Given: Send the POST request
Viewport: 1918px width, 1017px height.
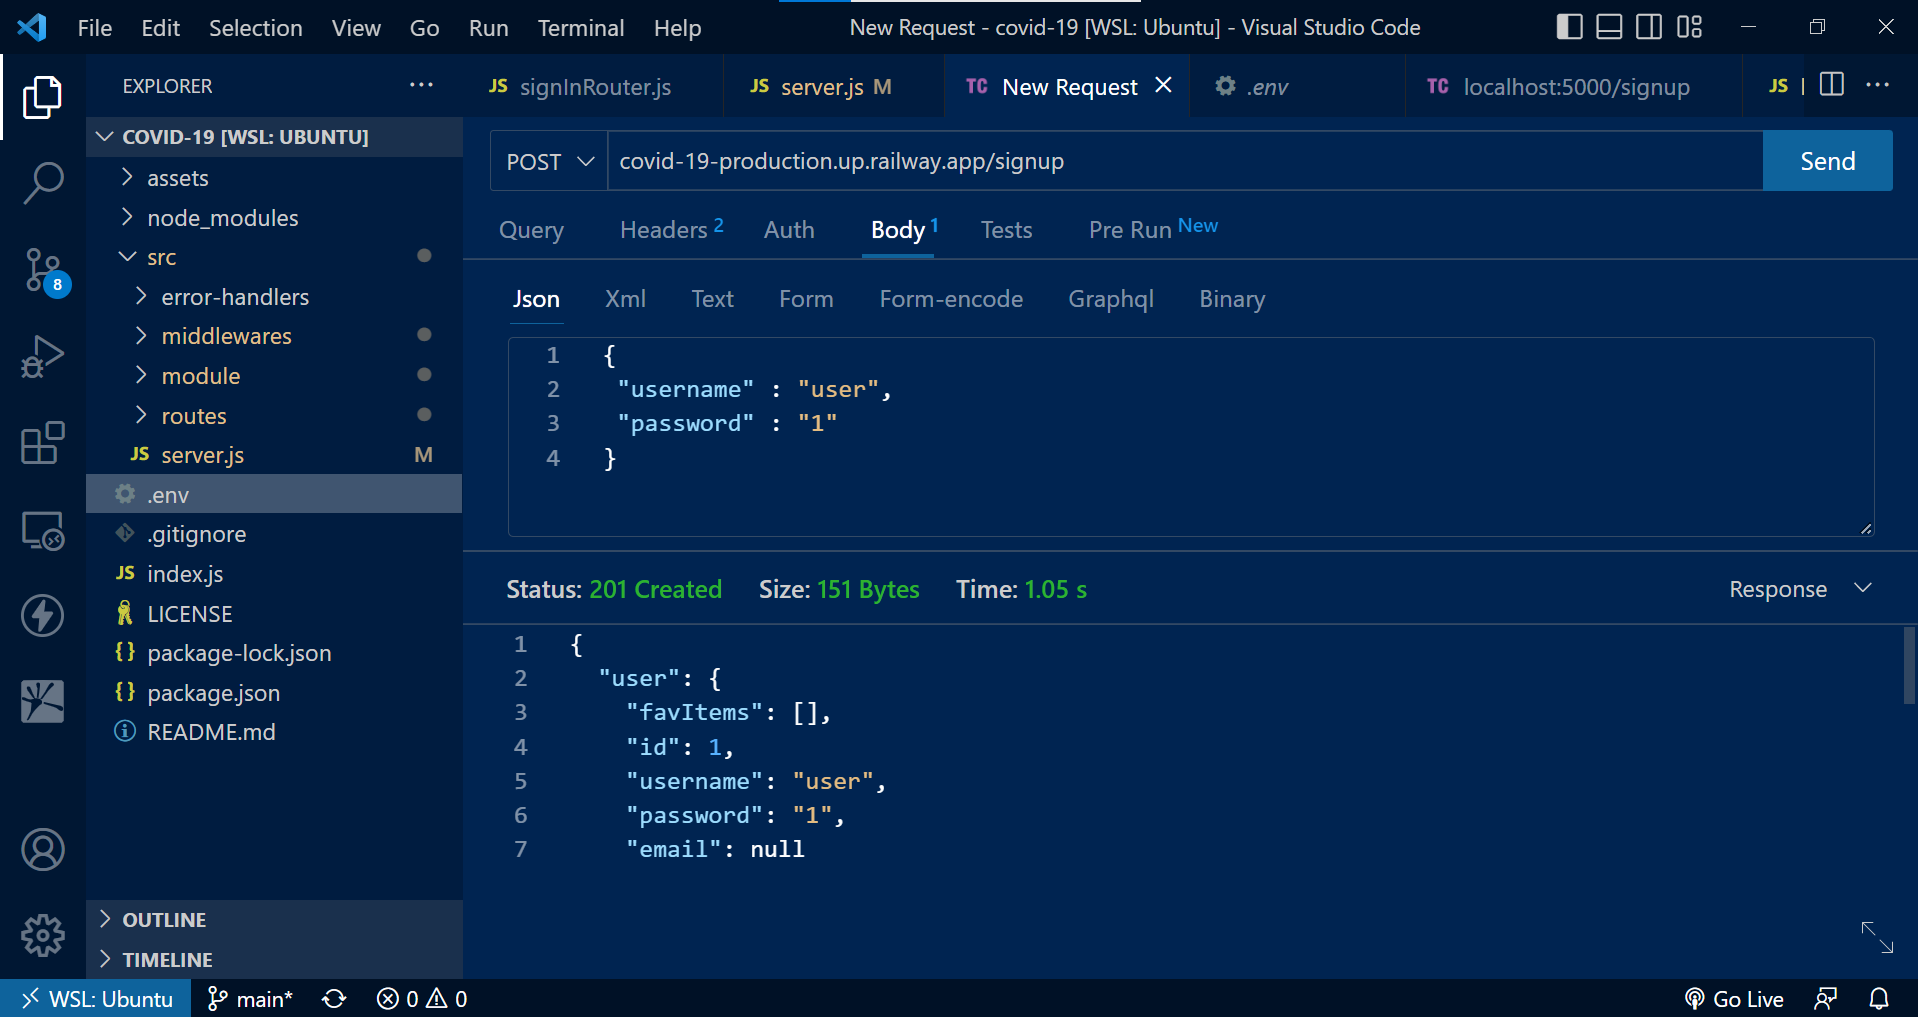Looking at the screenshot, I should [1827, 161].
